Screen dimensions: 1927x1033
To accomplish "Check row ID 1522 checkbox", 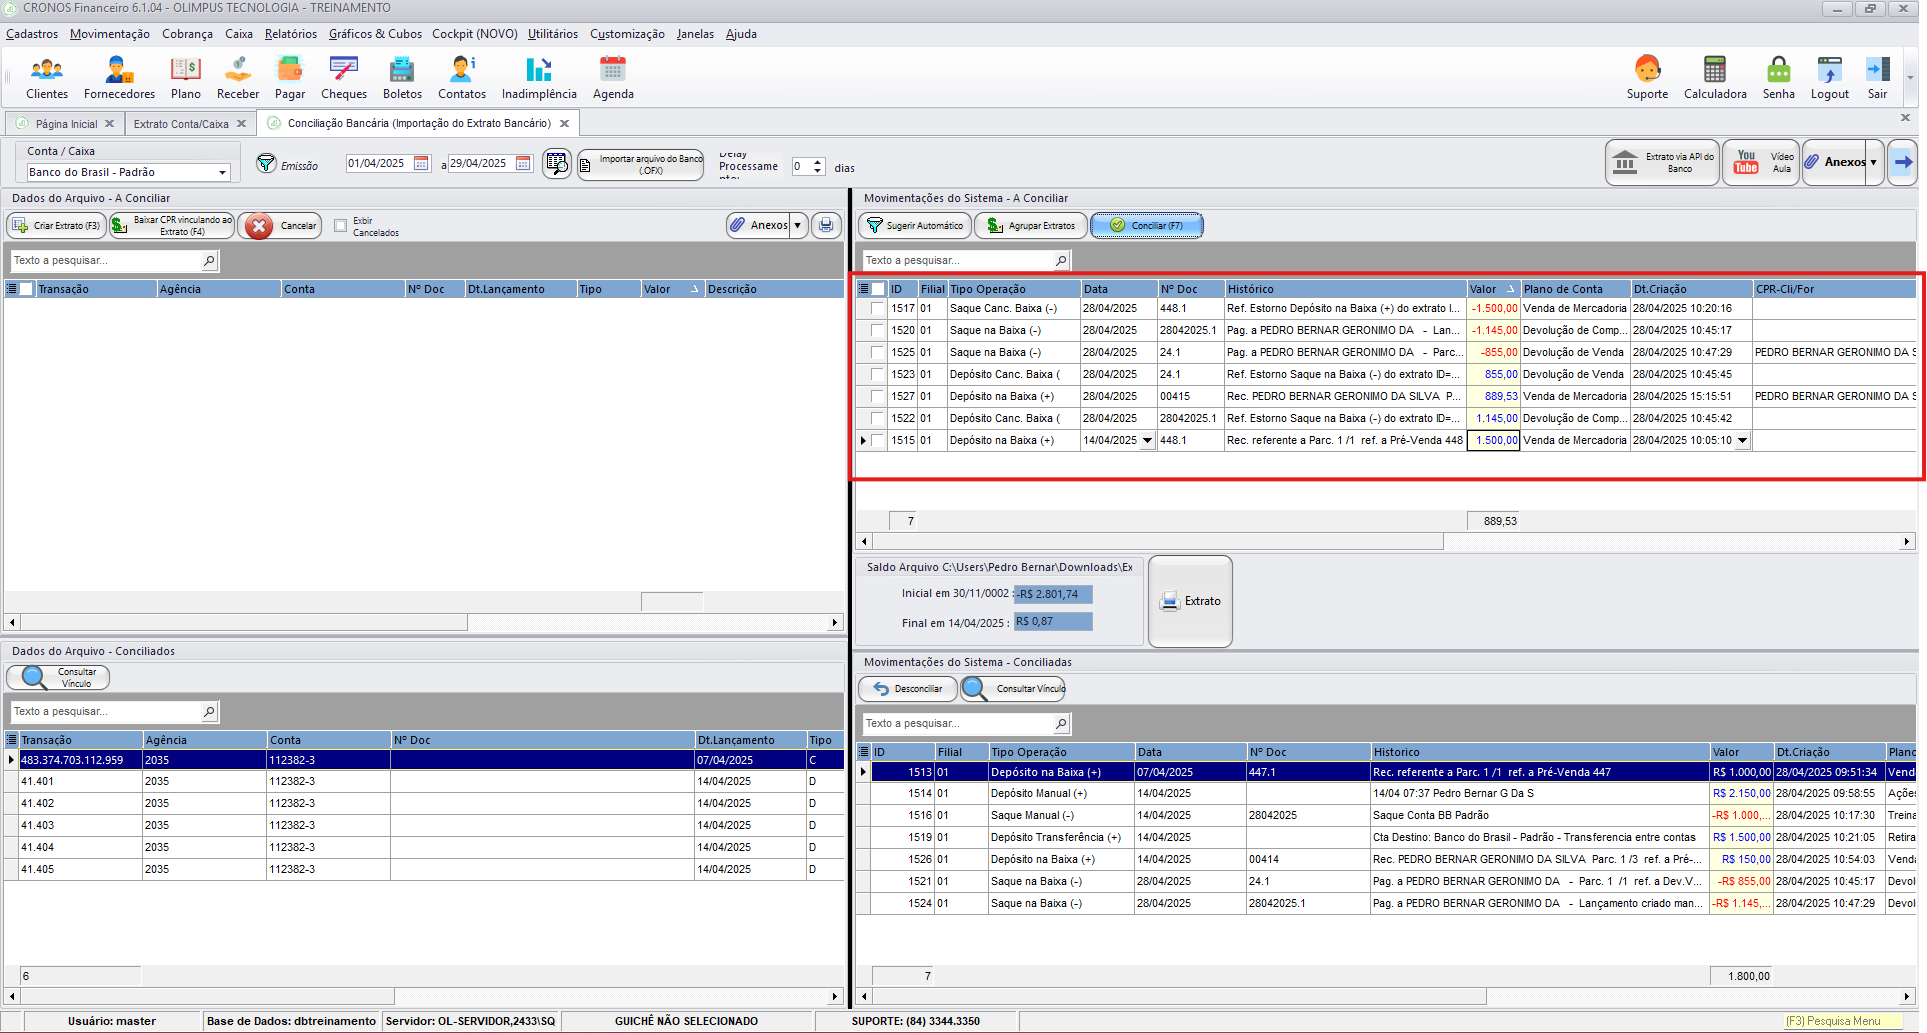I will (877, 419).
